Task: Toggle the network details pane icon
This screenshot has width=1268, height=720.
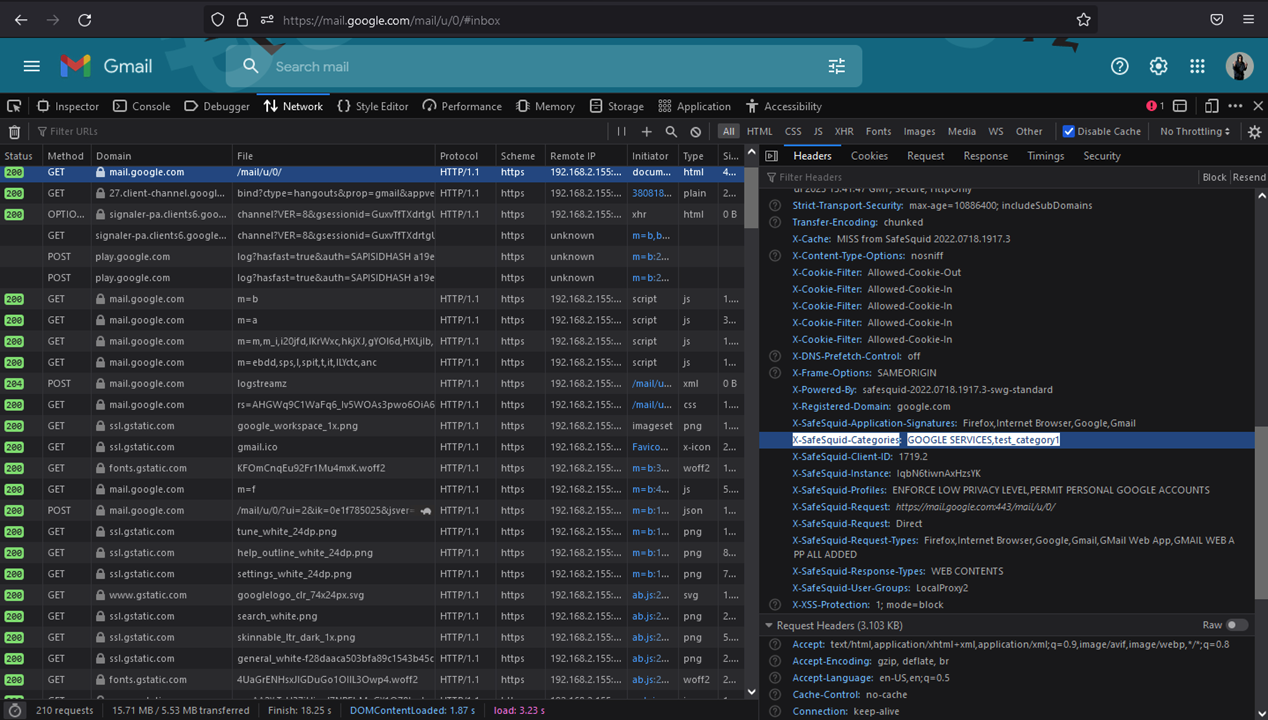Action: click(x=771, y=156)
